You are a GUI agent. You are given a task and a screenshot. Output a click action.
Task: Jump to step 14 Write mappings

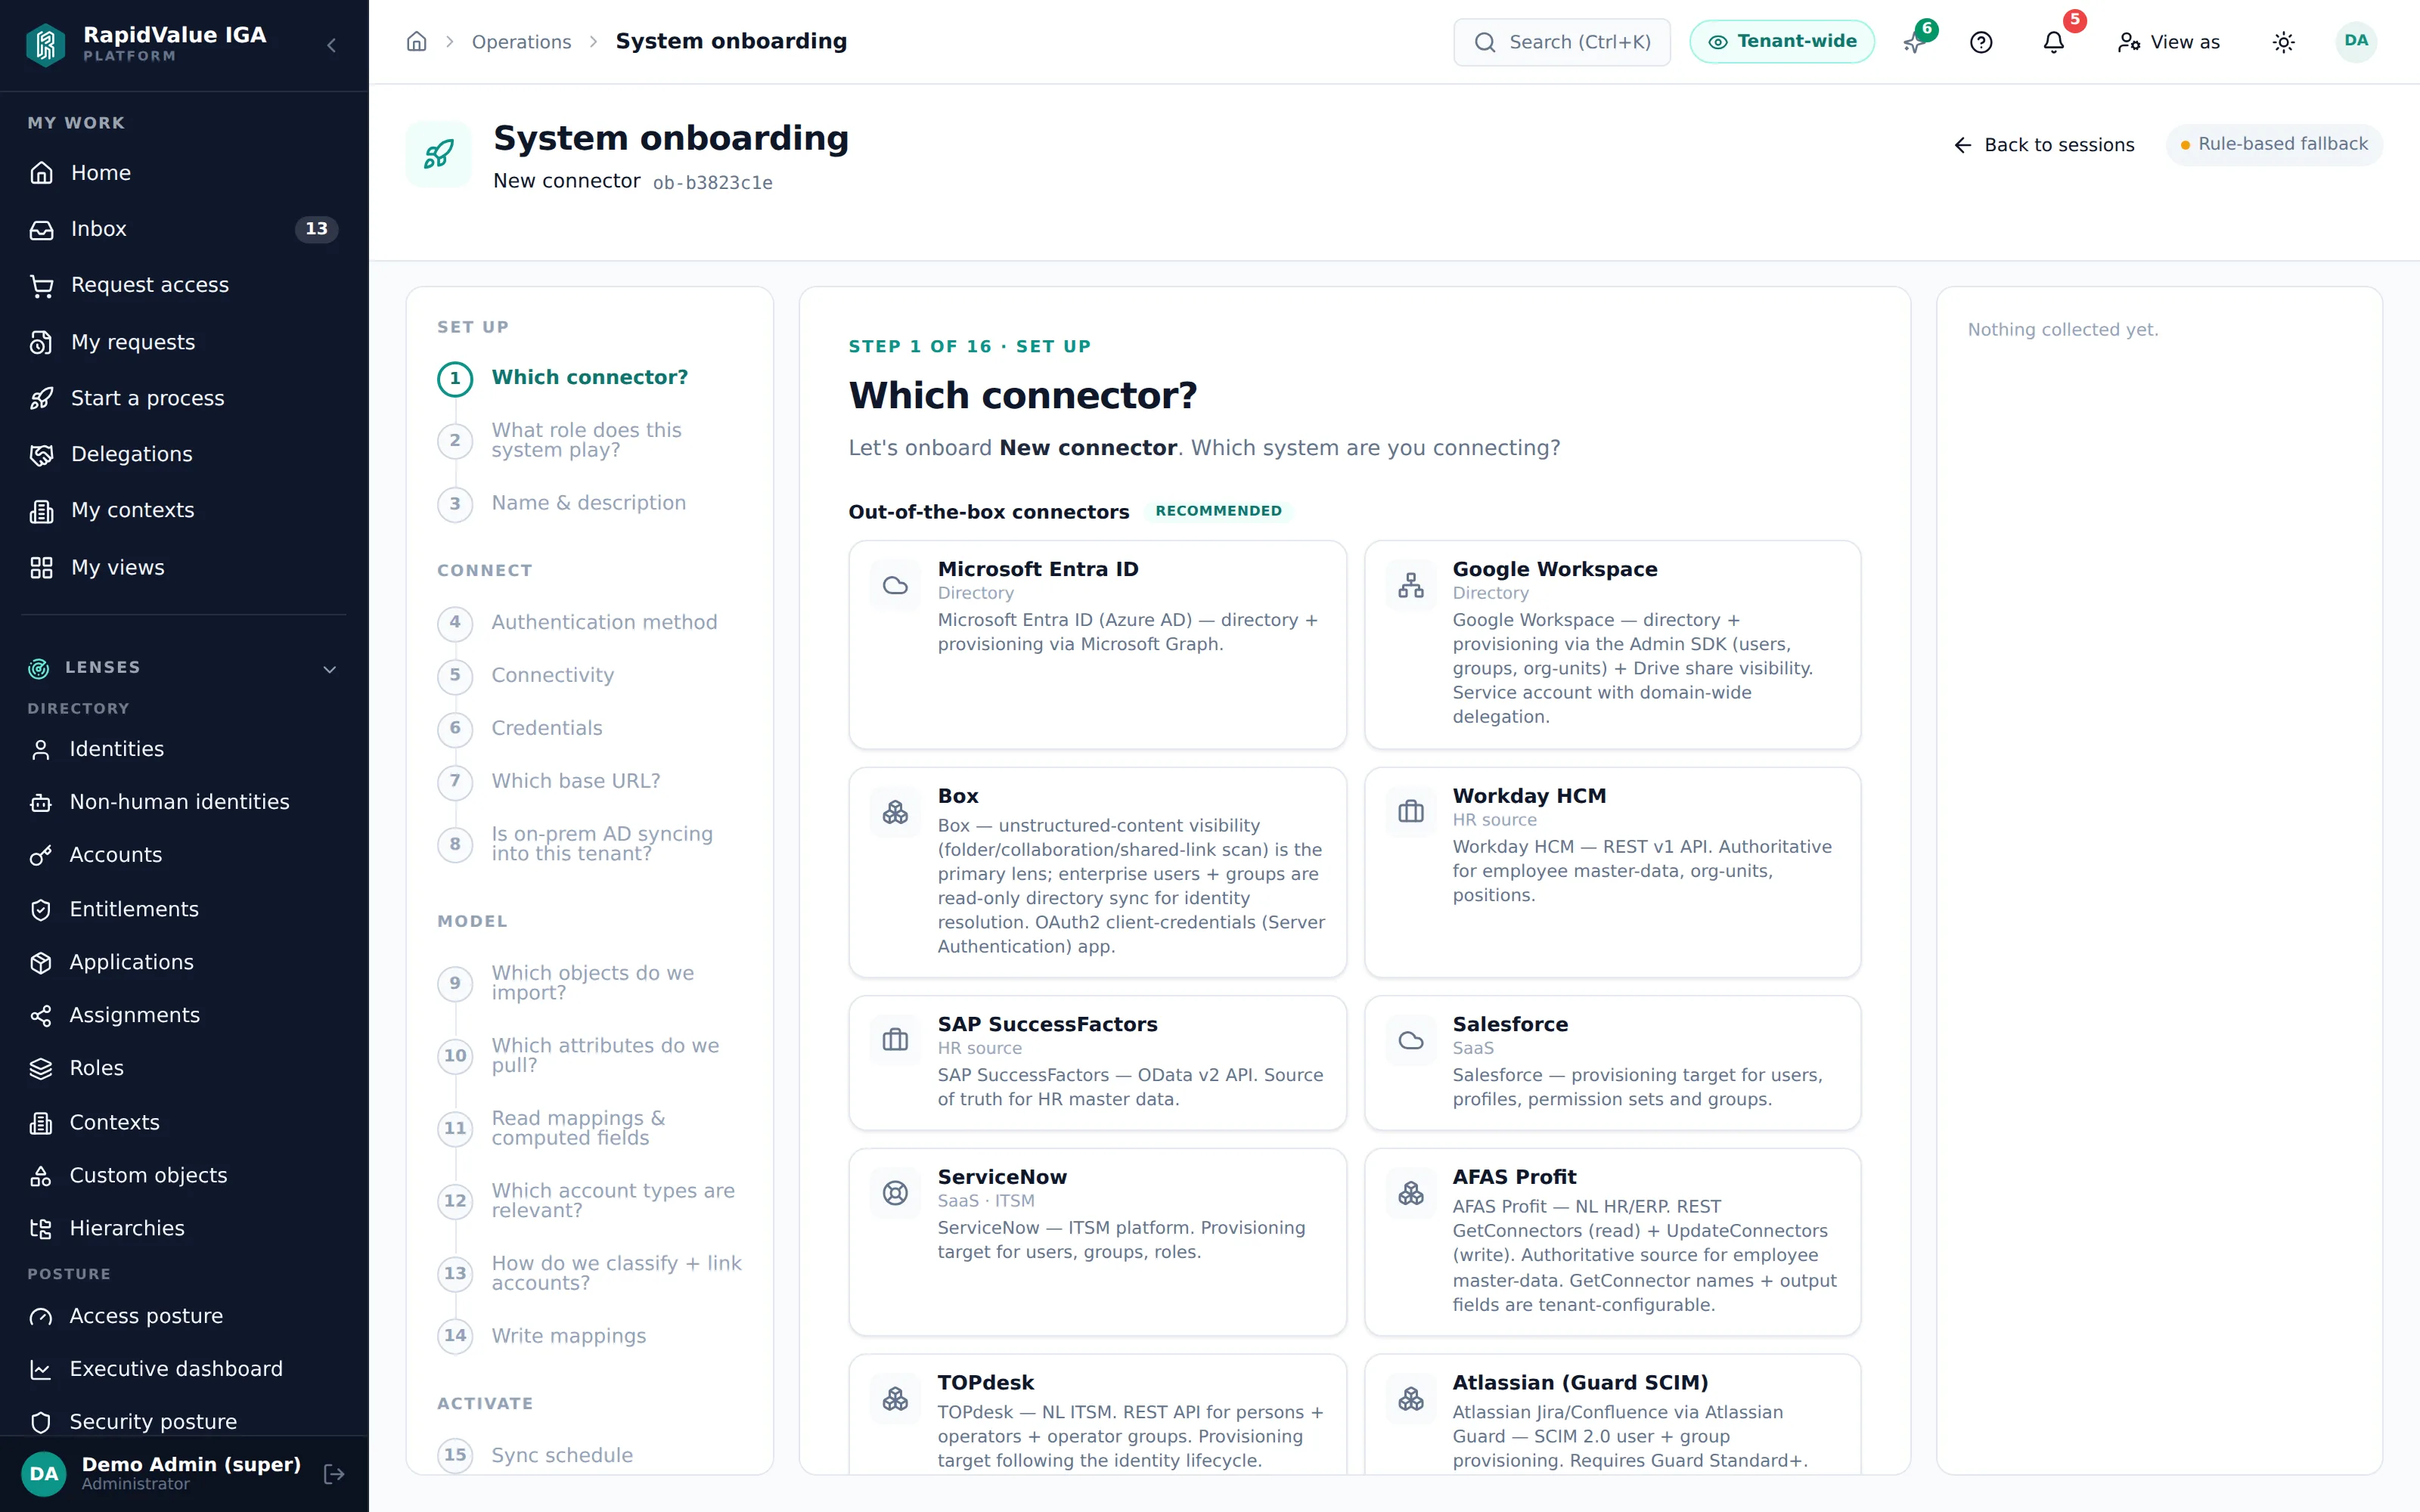pyautogui.click(x=589, y=1336)
